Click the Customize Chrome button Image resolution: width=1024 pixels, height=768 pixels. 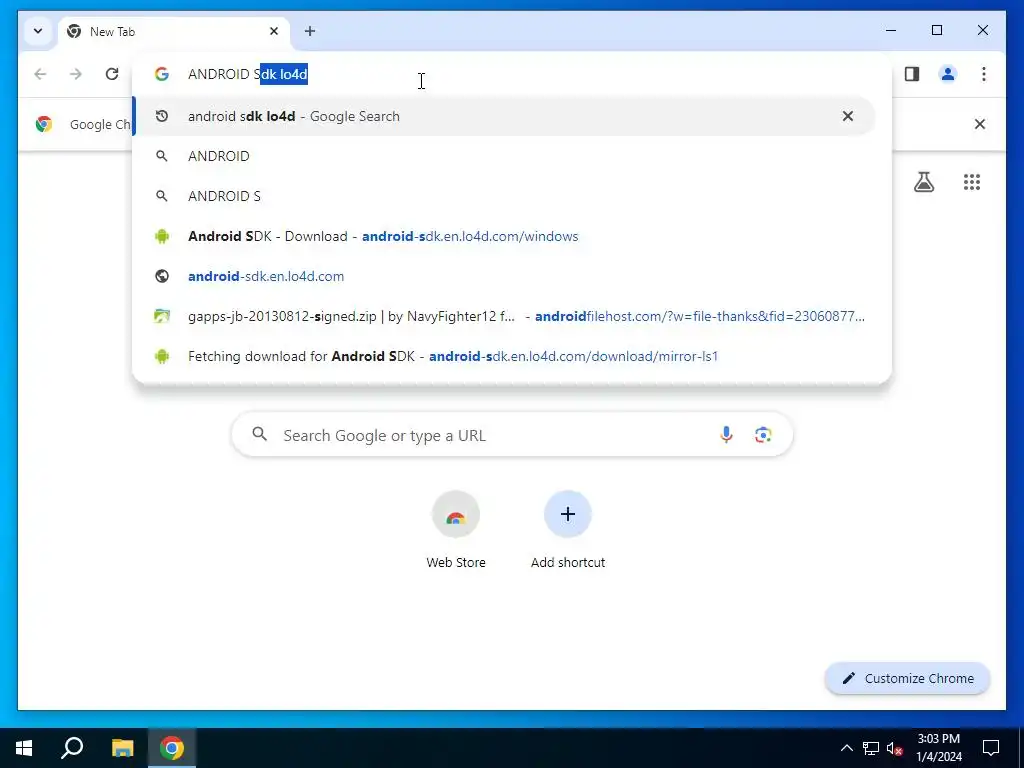tap(908, 679)
